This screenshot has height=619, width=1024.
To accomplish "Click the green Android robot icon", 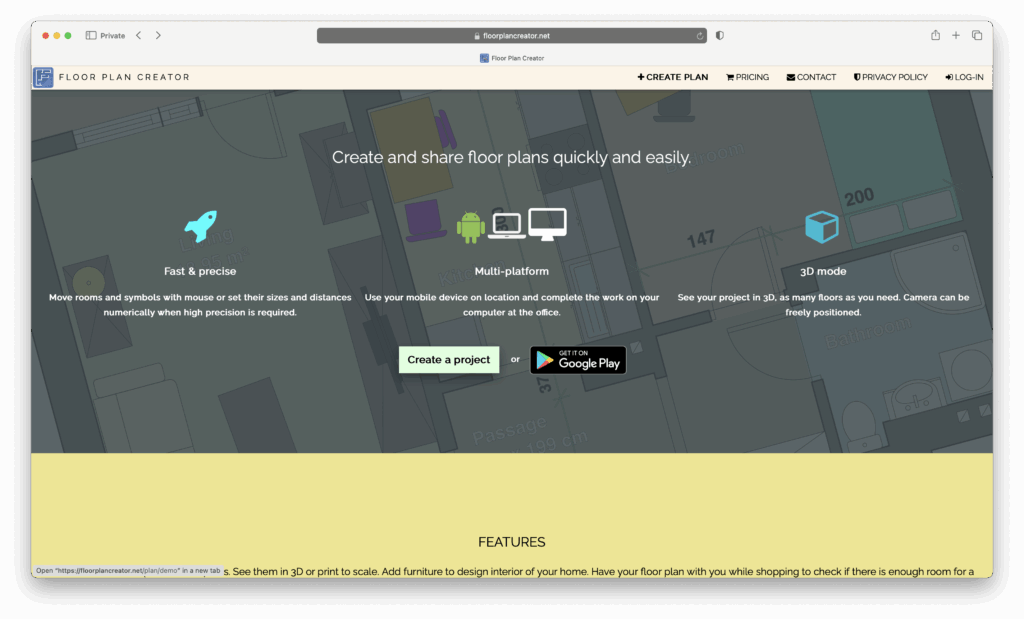I will pos(470,227).
